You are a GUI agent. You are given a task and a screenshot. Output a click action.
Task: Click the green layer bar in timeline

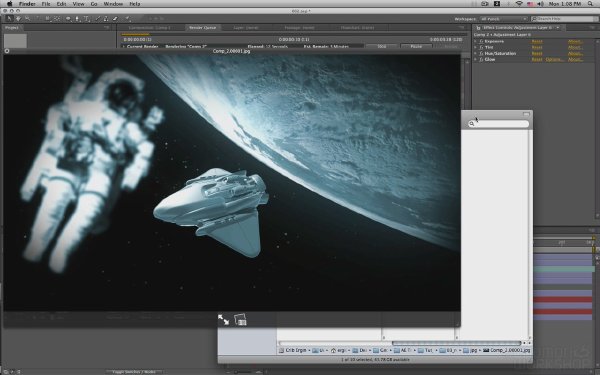click(563, 269)
